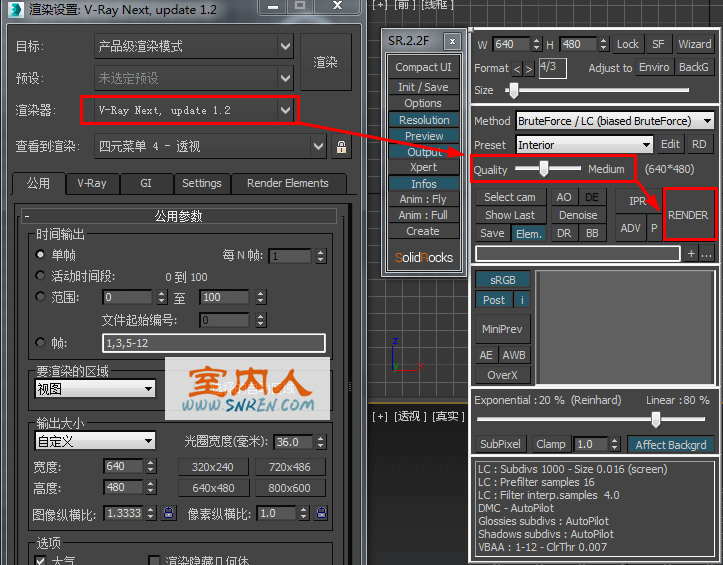Click the Lock button in SolidRocks
The width and height of the screenshot is (723, 565).
pos(628,44)
